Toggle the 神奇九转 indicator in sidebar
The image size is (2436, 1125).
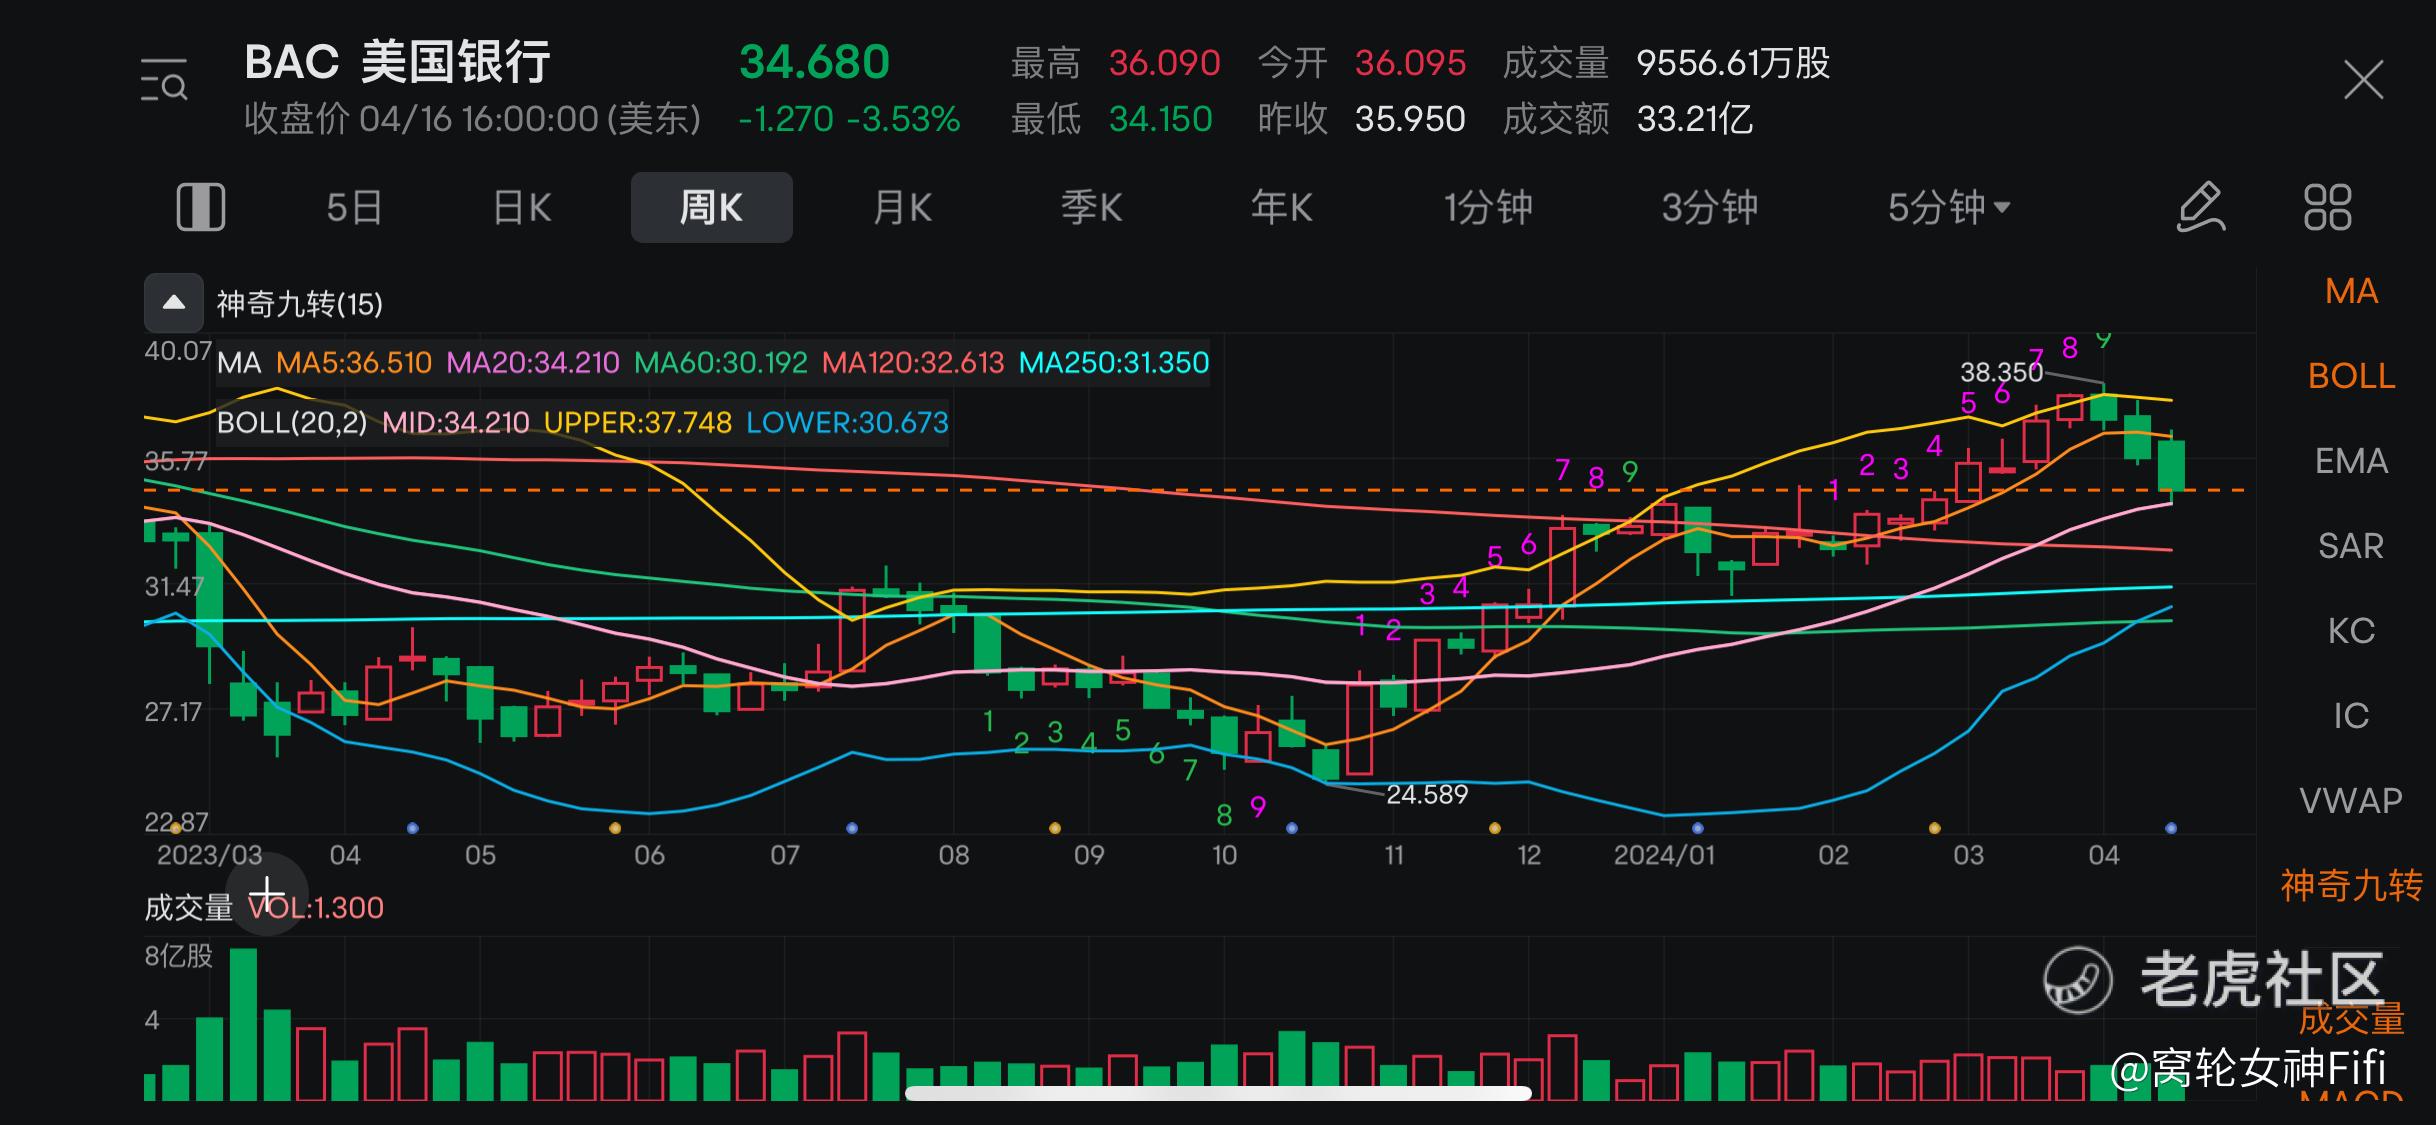[2351, 886]
